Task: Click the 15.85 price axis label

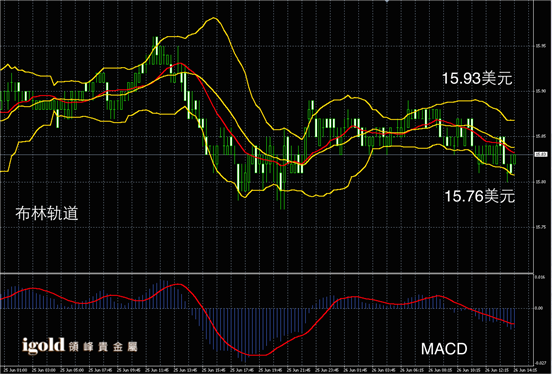Action: click(540, 136)
